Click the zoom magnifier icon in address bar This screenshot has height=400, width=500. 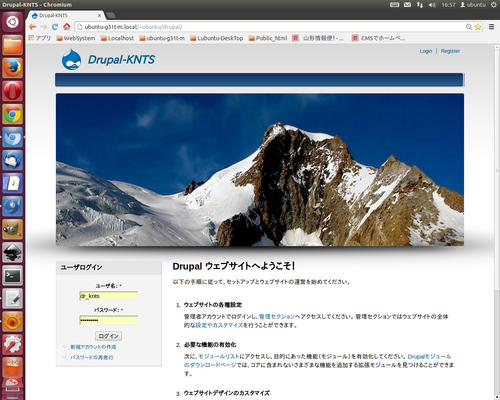[469, 27]
